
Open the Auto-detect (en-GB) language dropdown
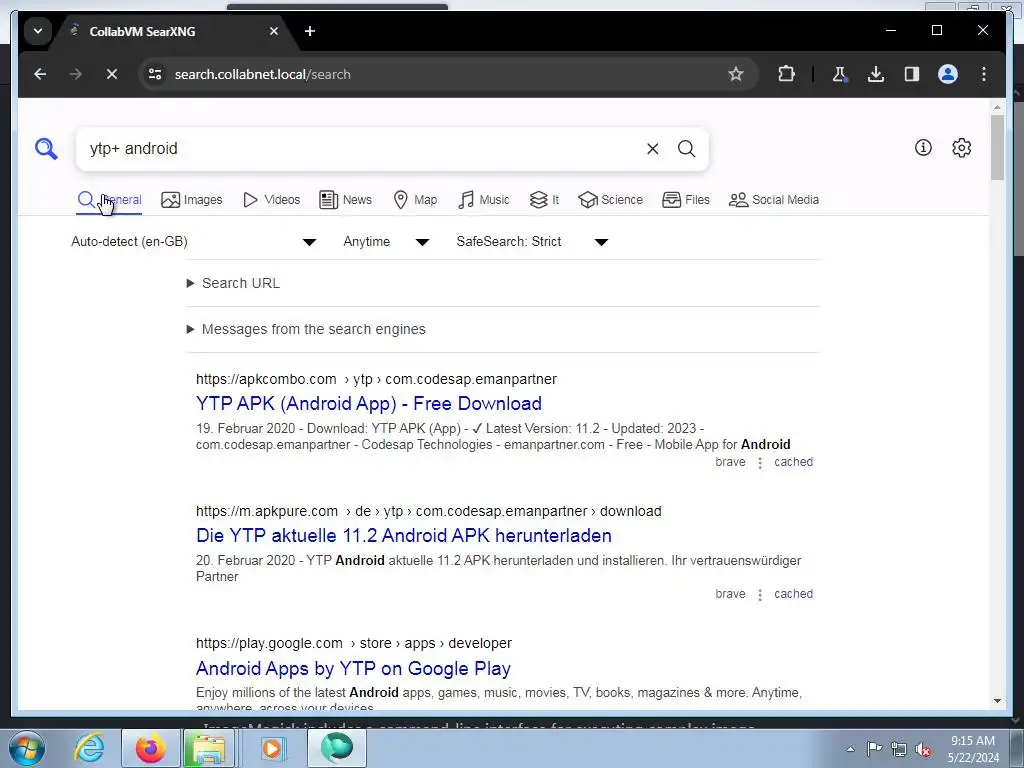[193, 242]
